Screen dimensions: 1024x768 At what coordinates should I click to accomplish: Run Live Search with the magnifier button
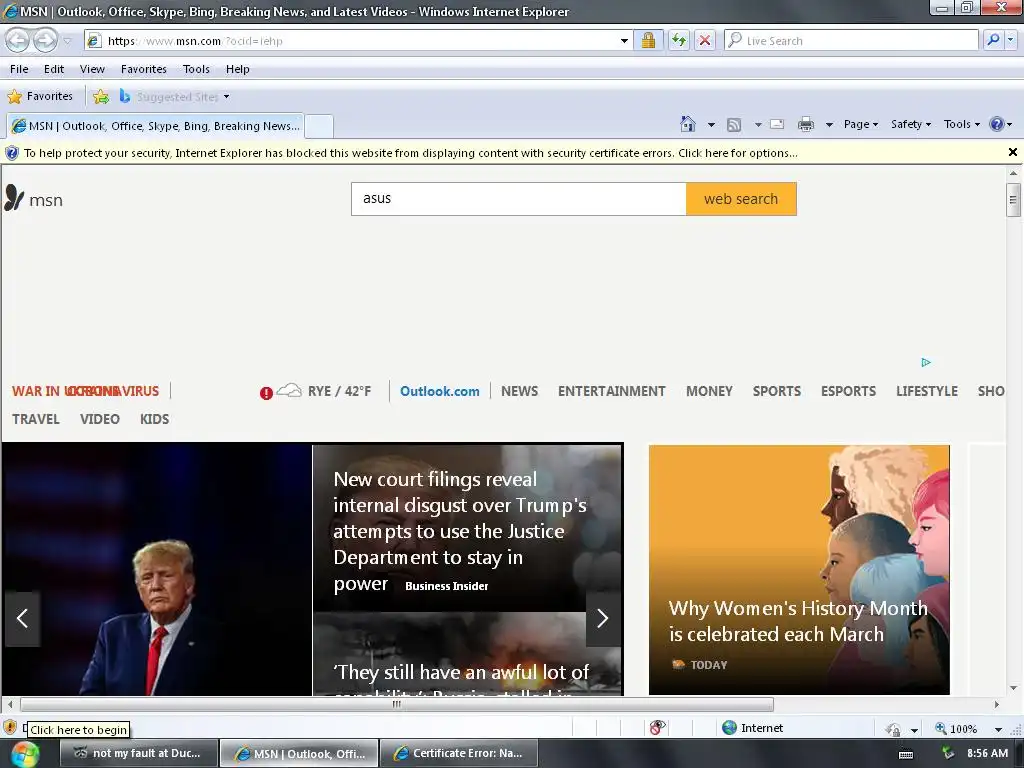pyautogui.click(x=993, y=40)
